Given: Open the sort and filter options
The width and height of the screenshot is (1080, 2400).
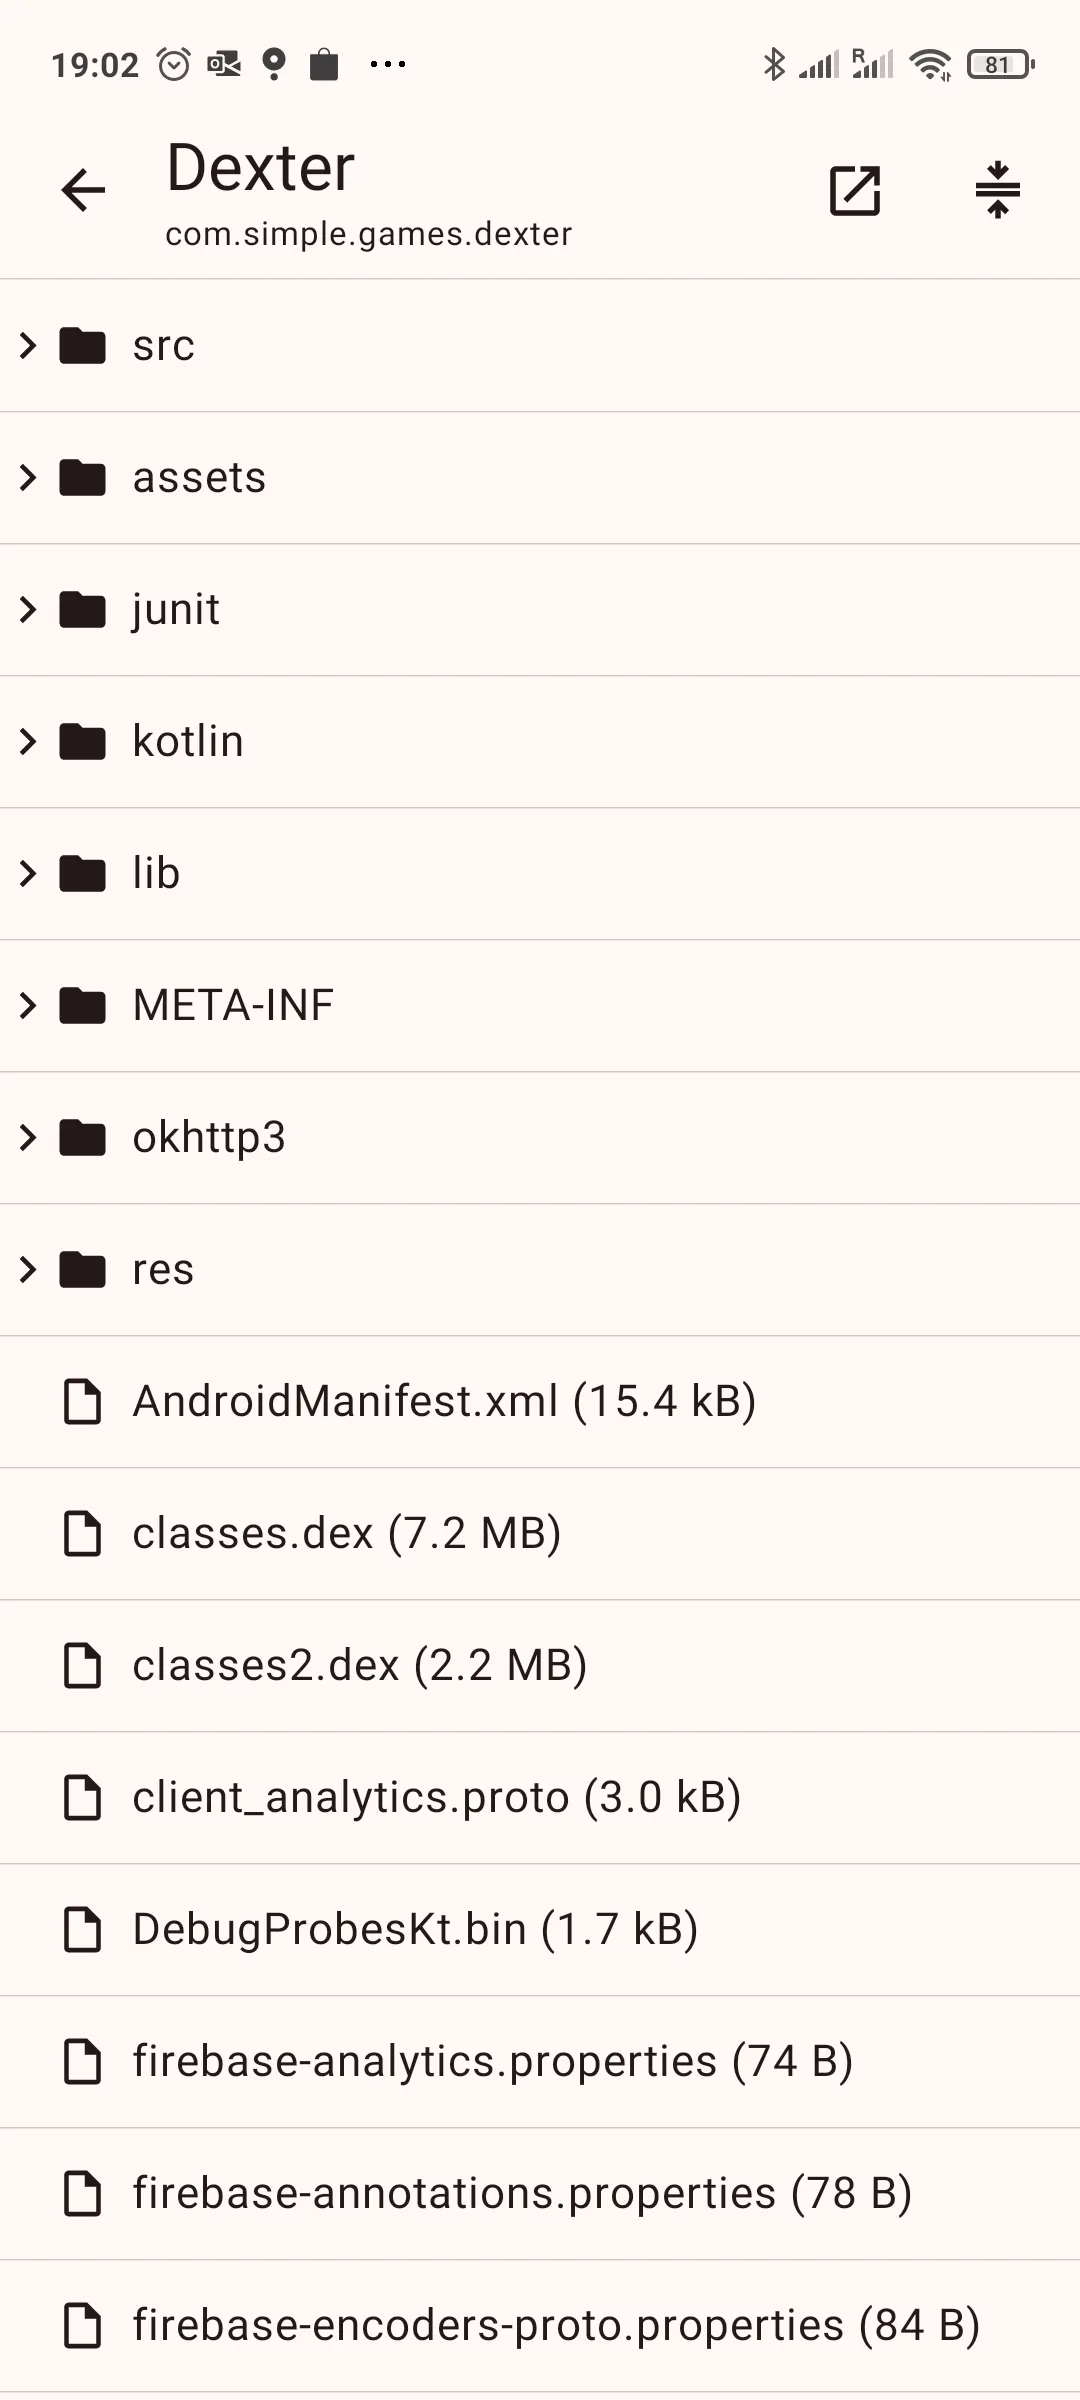Looking at the screenshot, I should coord(999,190).
